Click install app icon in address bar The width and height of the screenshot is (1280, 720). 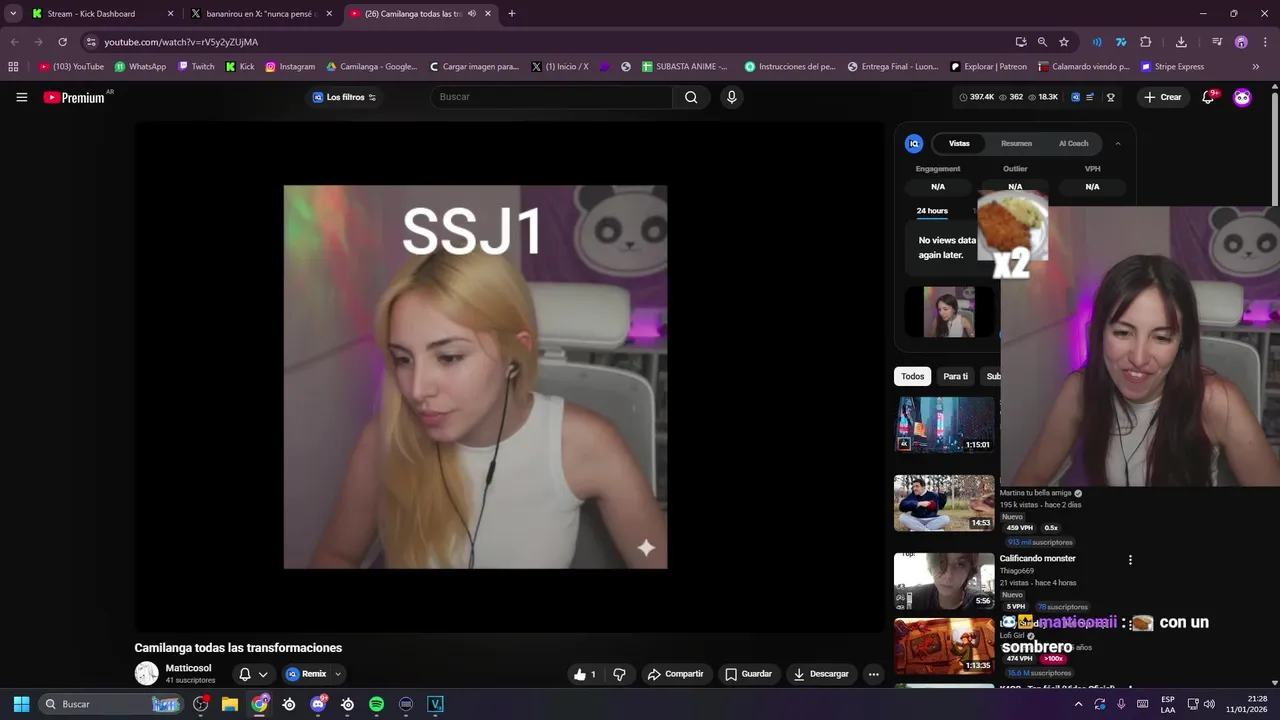(x=1021, y=42)
